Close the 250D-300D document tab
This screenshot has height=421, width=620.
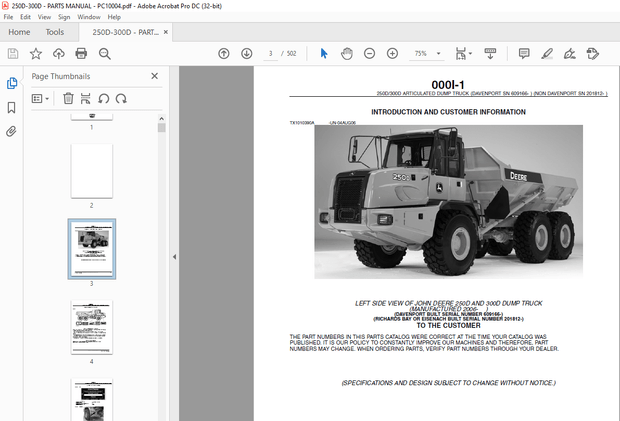point(166,32)
